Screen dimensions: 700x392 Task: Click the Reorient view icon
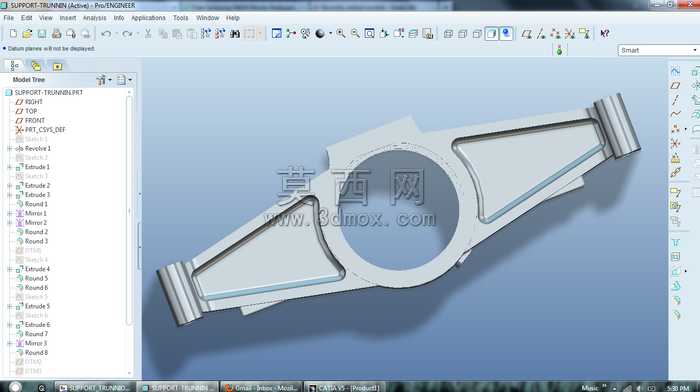pos(384,33)
